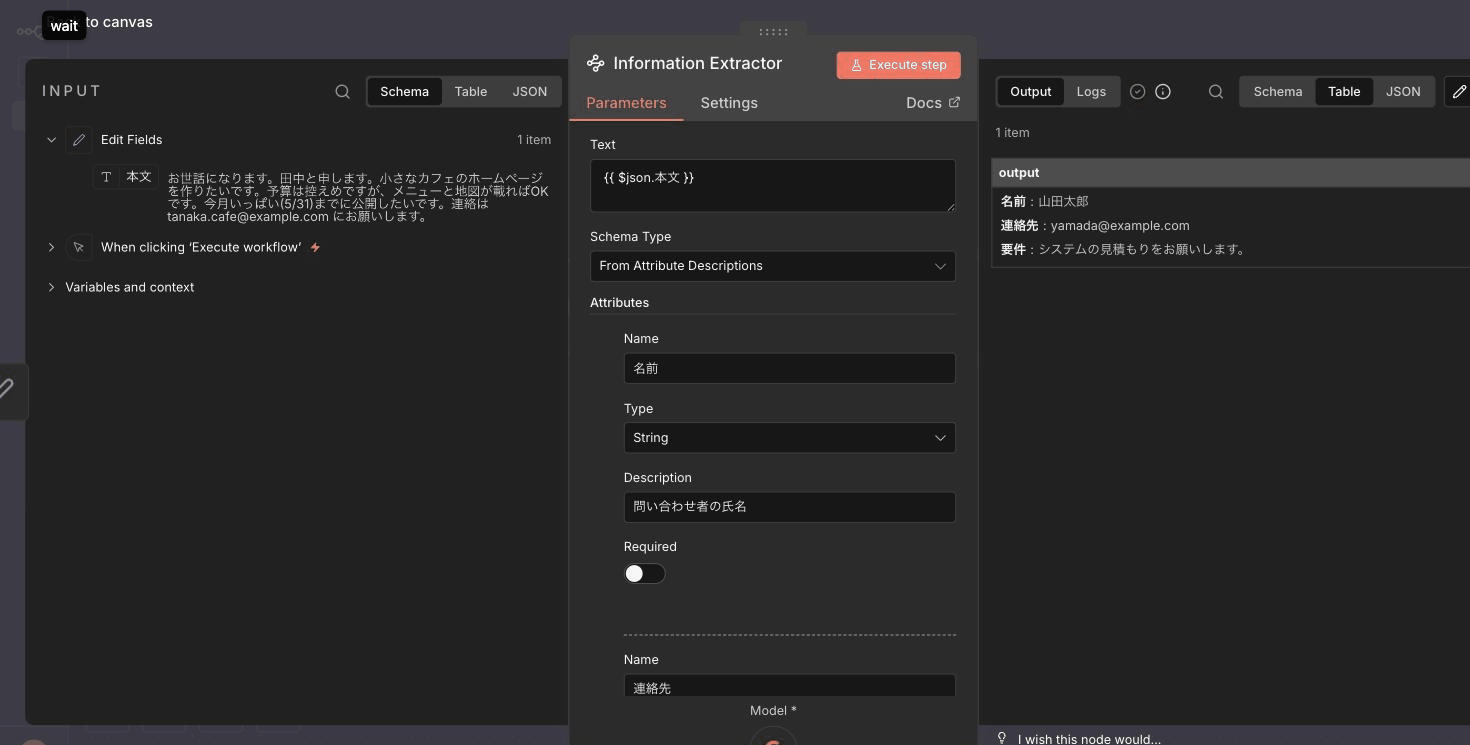Image resolution: width=1470 pixels, height=745 pixels.
Task: Click the 本文 field label pill
Action: [126, 177]
